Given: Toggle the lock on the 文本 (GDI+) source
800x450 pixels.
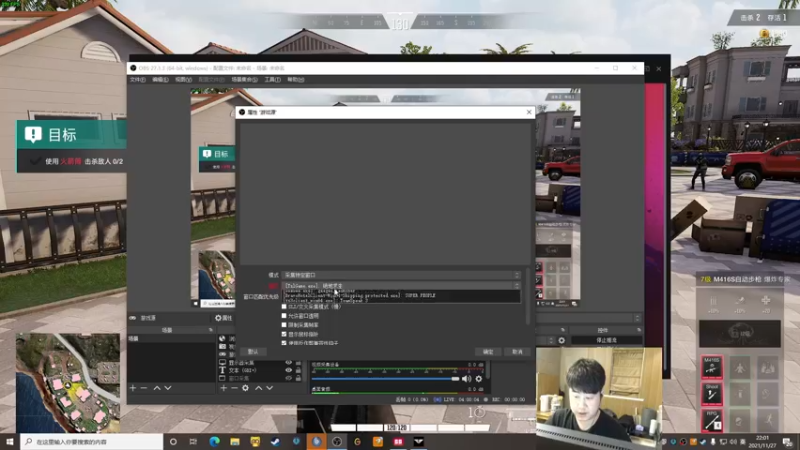Looking at the screenshot, I should pos(298,370).
